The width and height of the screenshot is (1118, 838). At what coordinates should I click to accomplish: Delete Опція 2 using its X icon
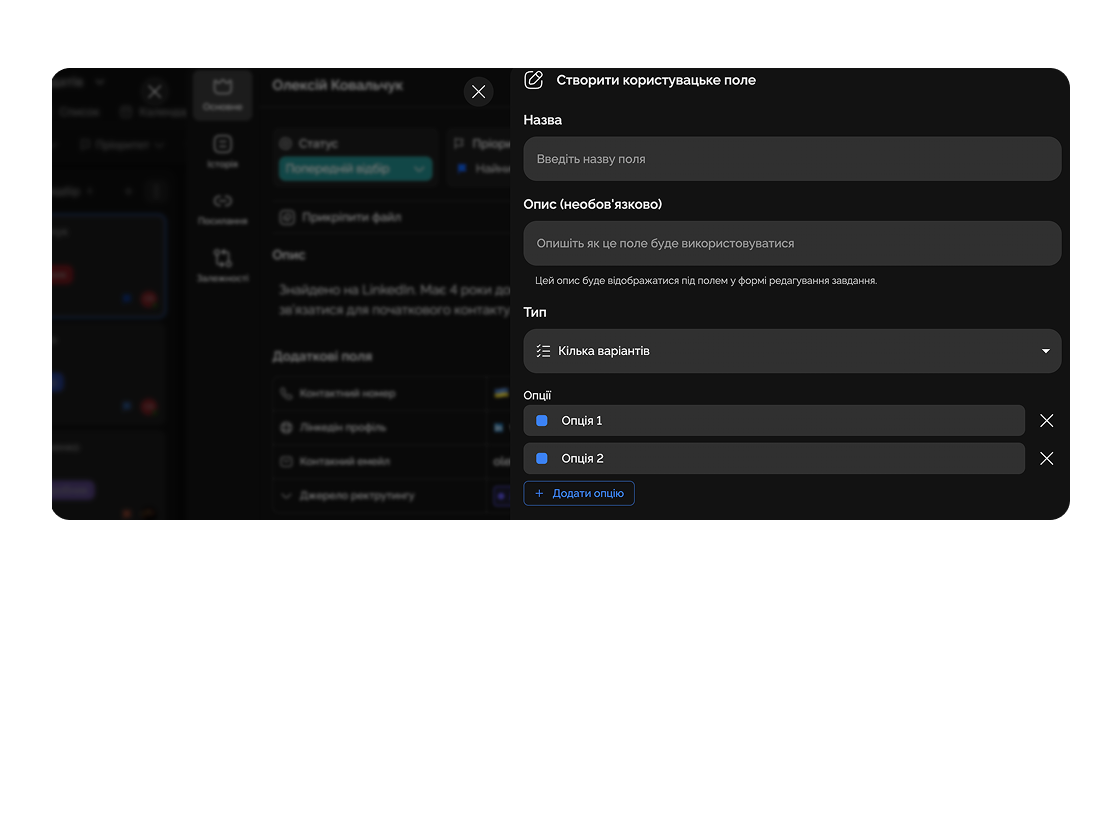point(1046,459)
